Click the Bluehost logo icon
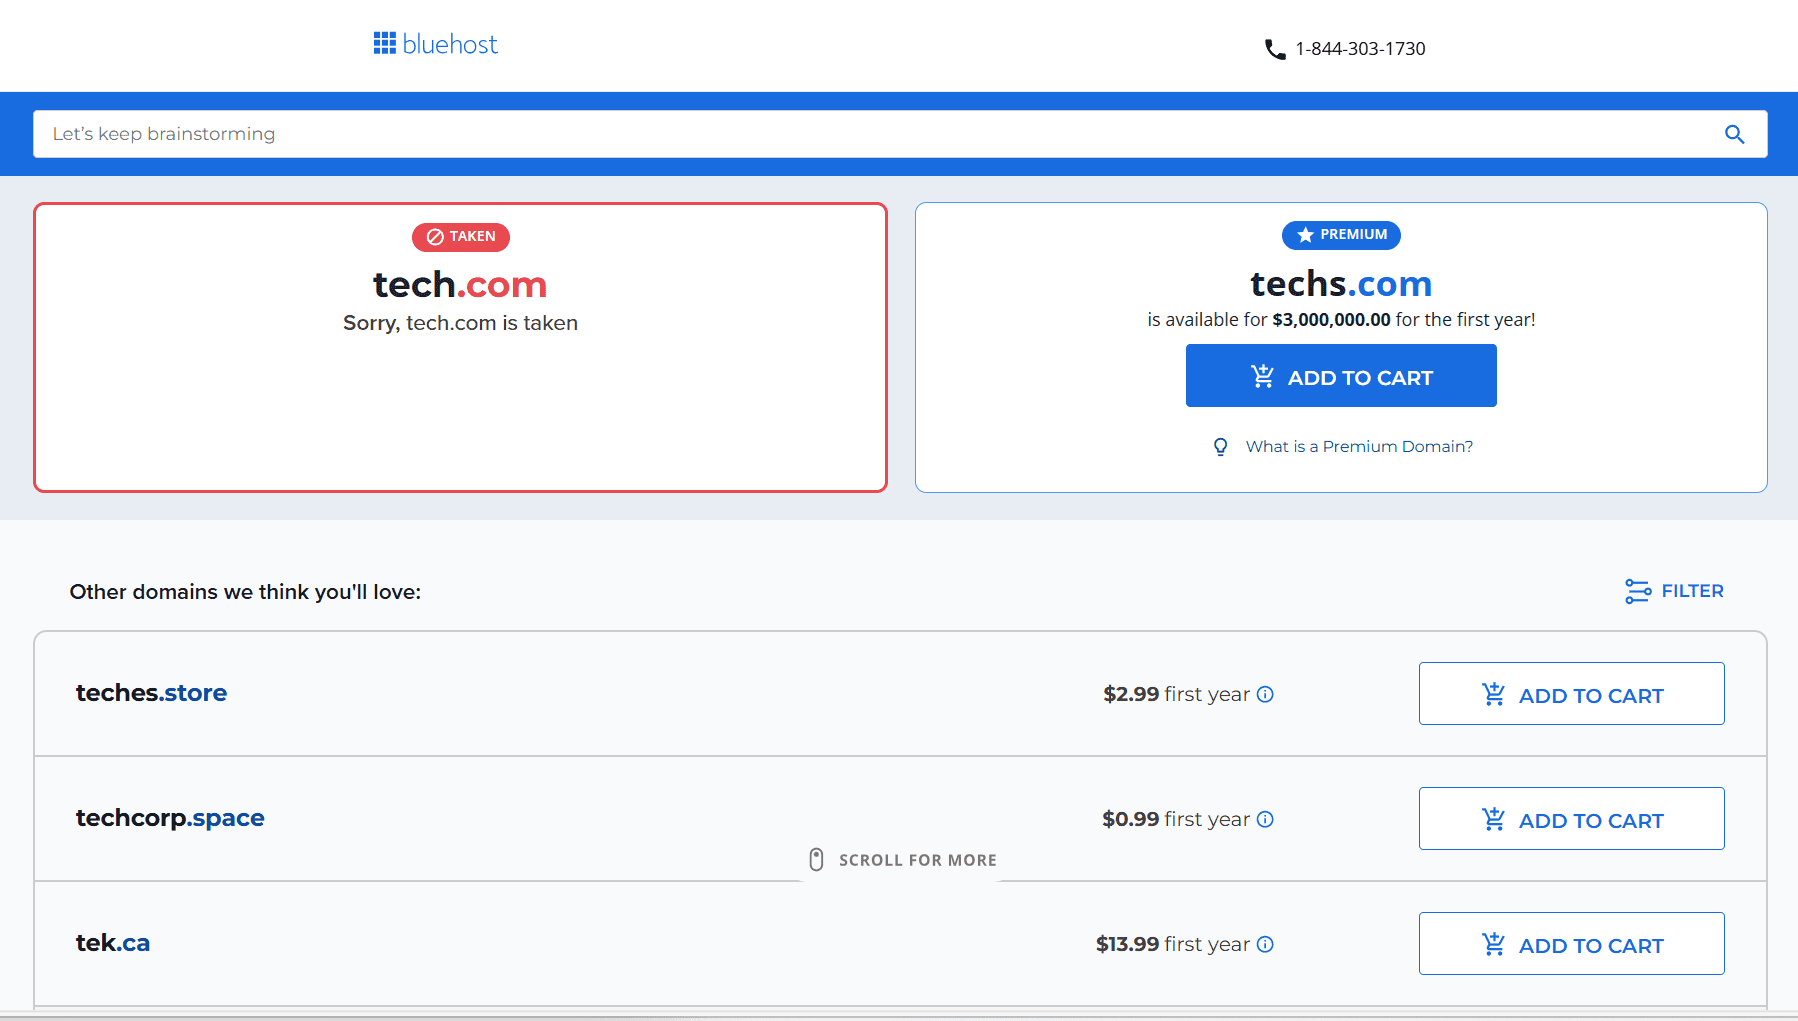This screenshot has height=1021, width=1798. click(384, 43)
